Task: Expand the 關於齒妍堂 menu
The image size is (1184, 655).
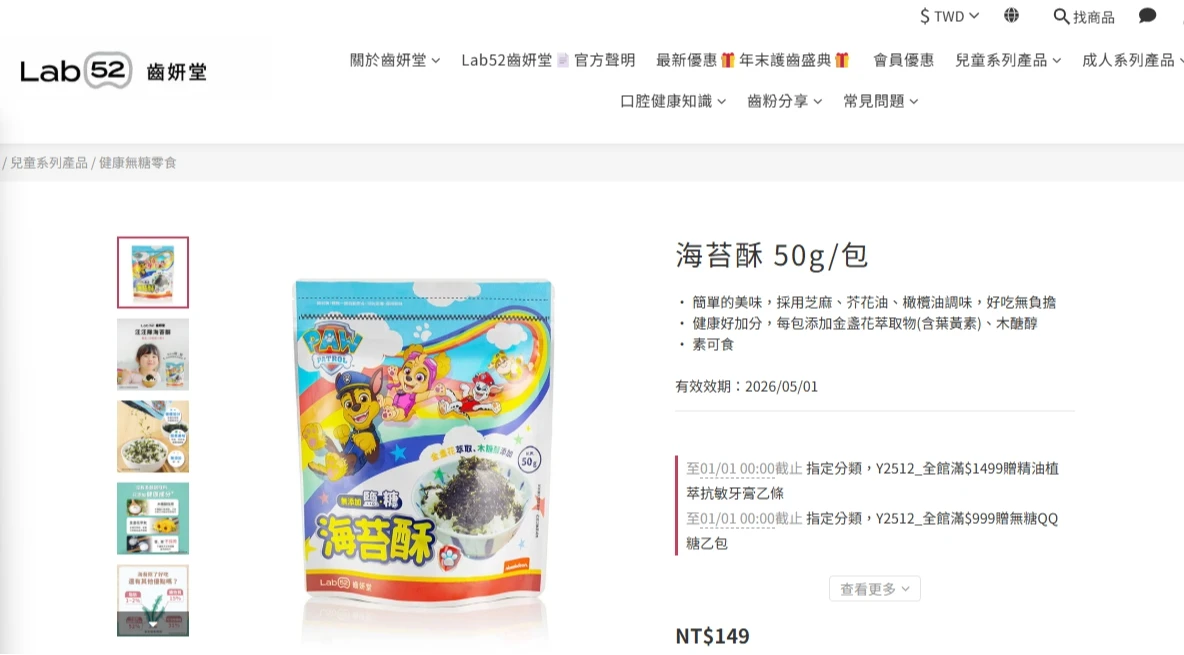Action: (395, 60)
